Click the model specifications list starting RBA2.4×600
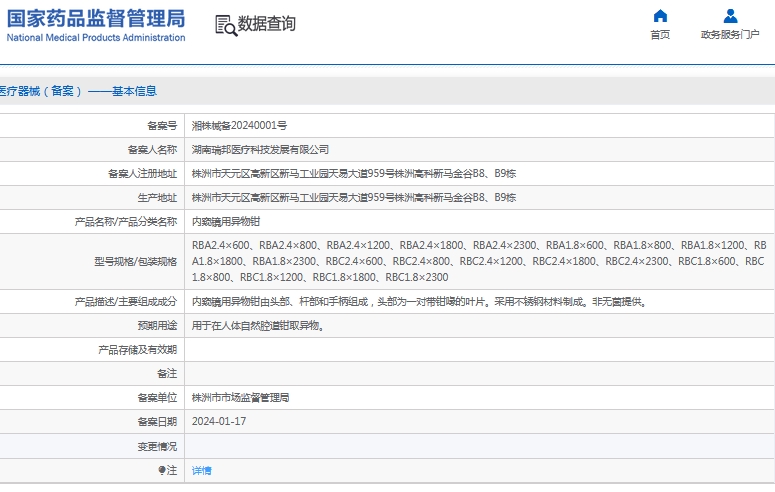This screenshot has width=775, height=492. [479, 261]
